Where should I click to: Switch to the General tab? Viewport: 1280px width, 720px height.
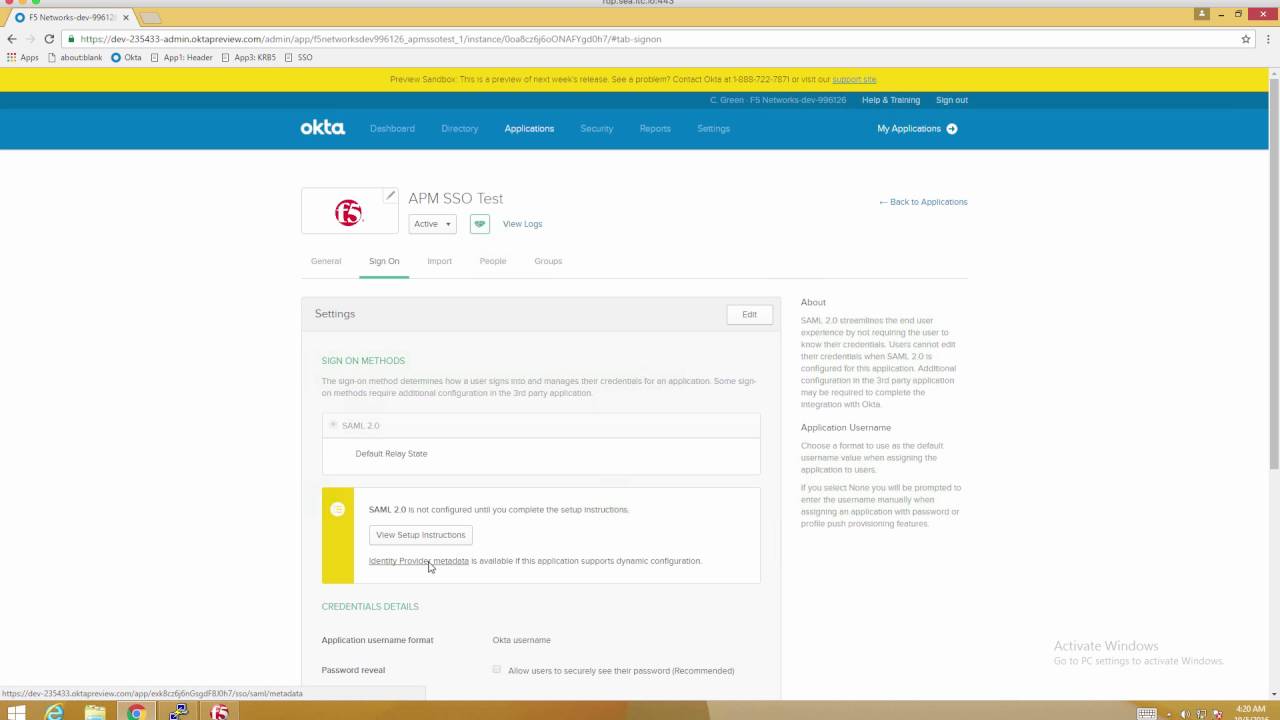tap(326, 261)
